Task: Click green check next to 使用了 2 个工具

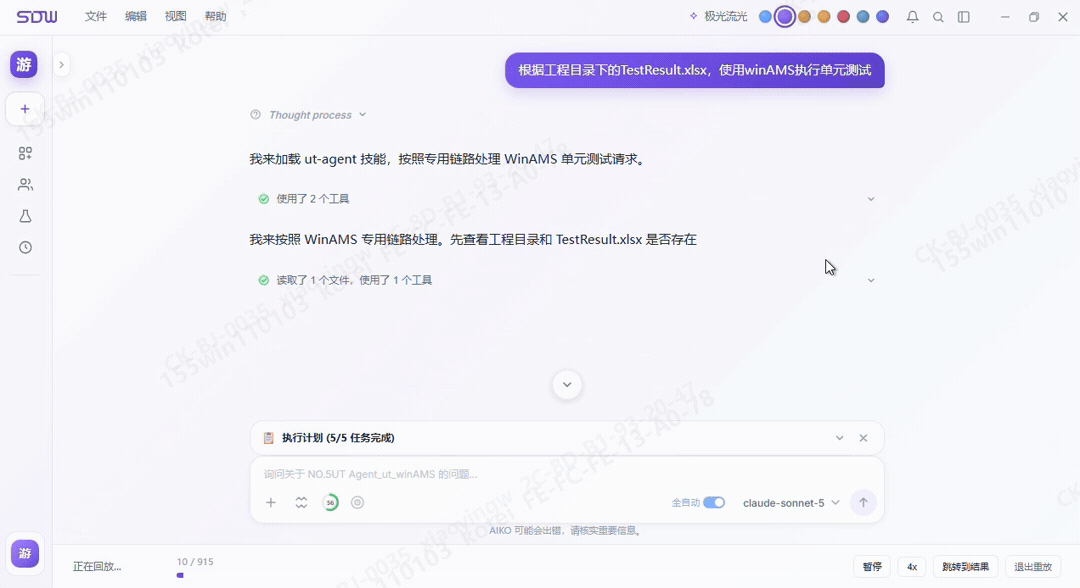Action: coord(263,199)
